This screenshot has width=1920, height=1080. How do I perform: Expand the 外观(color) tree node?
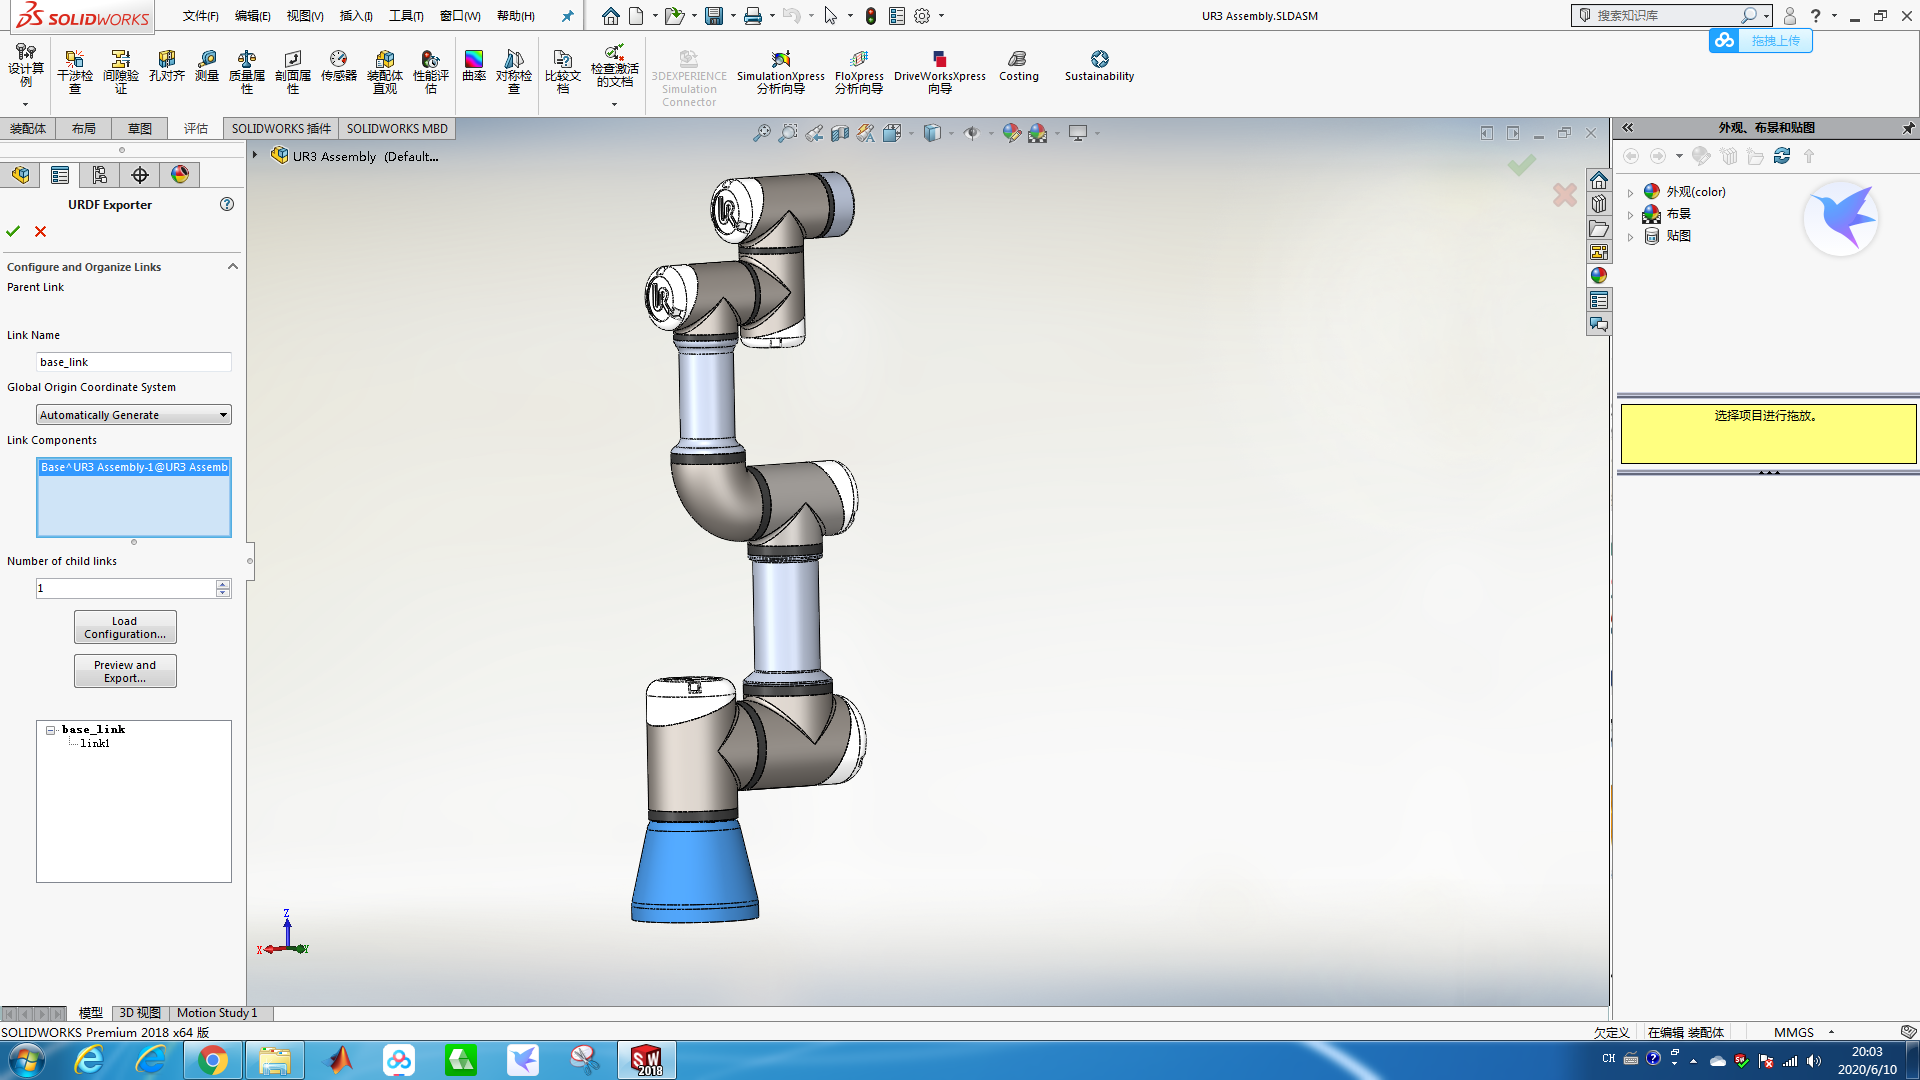pyautogui.click(x=1631, y=192)
